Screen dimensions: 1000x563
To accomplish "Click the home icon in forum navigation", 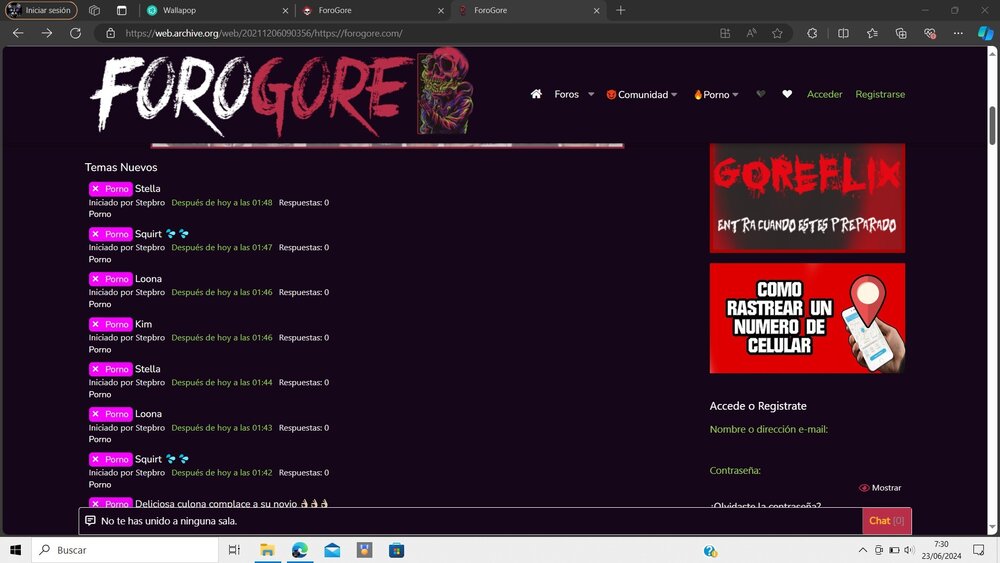I will pyautogui.click(x=536, y=94).
